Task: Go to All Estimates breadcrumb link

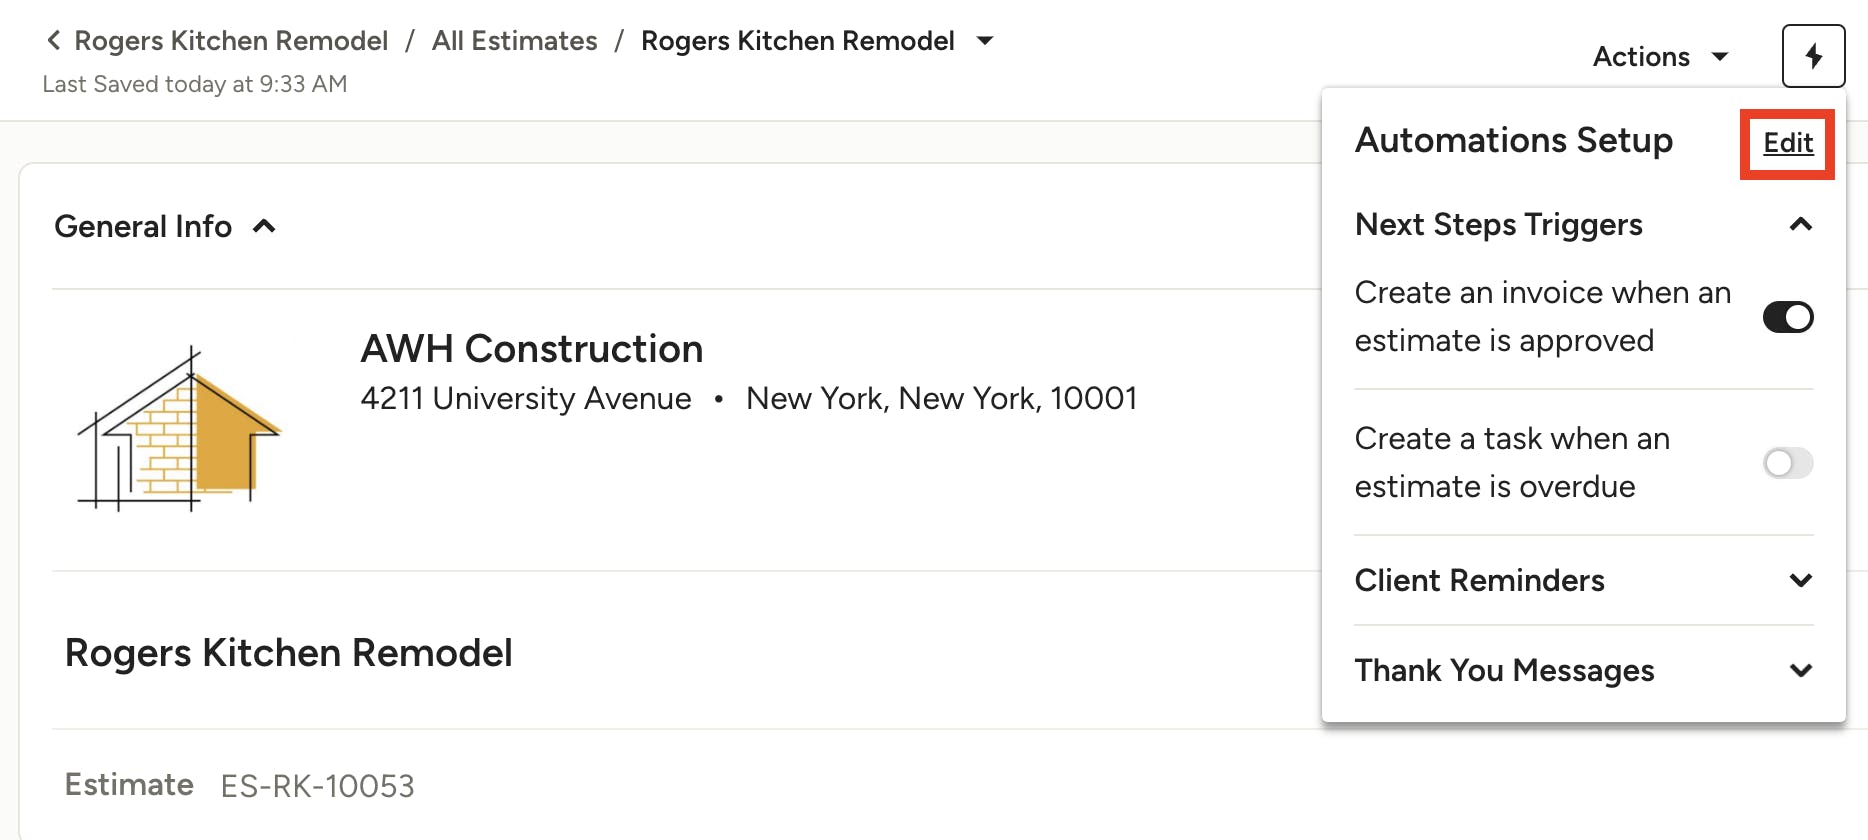Action: pos(515,40)
